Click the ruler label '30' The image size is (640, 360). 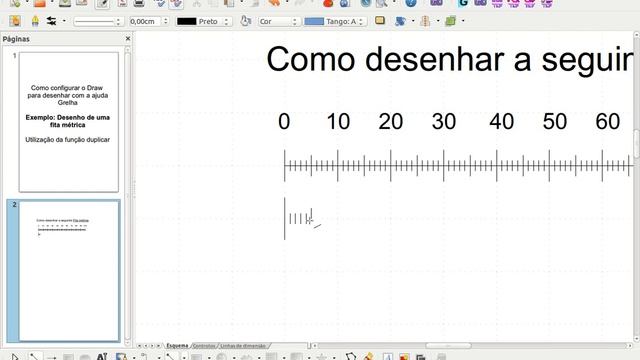click(x=444, y=122)
